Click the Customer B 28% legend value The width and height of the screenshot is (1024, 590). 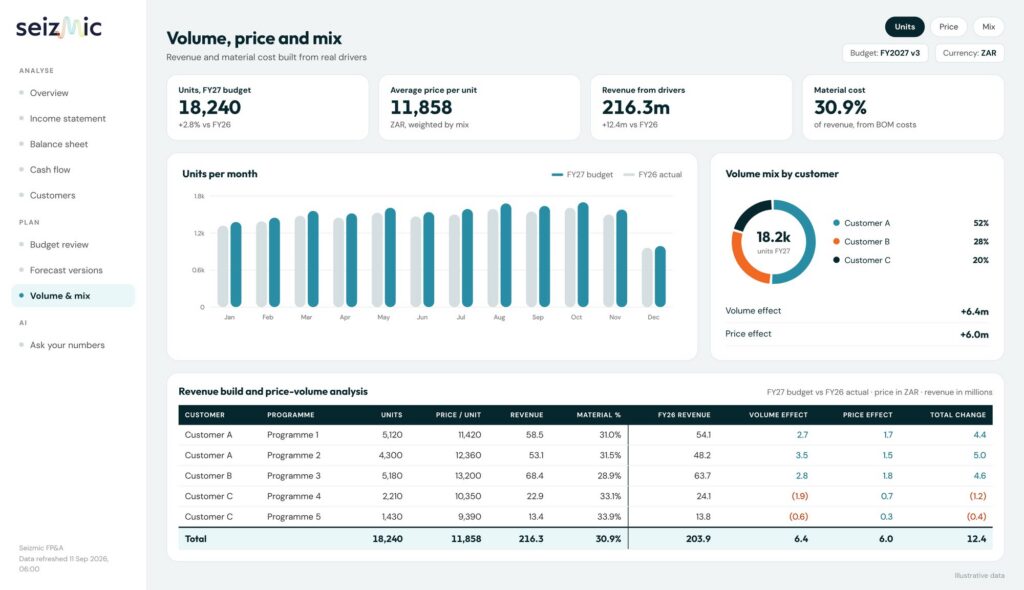(981, 241)
